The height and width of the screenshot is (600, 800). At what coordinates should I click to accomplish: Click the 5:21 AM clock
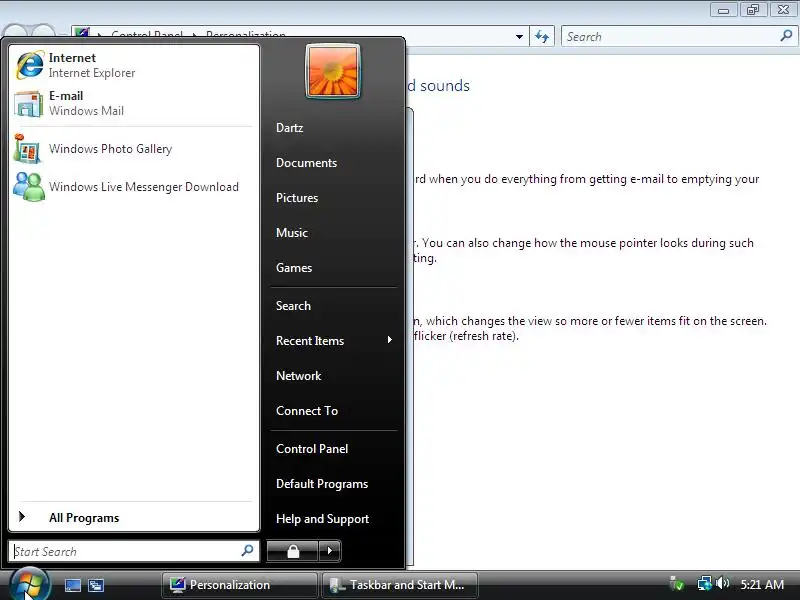pos(762,585)
